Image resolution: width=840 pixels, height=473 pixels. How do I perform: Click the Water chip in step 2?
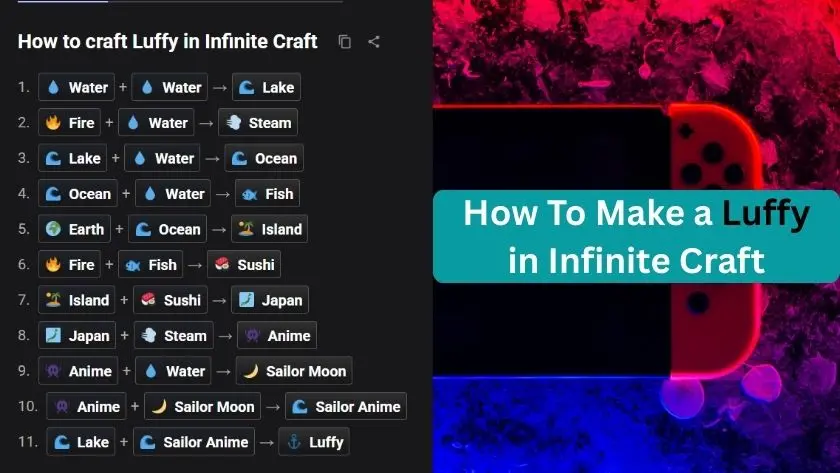[156, 123]
